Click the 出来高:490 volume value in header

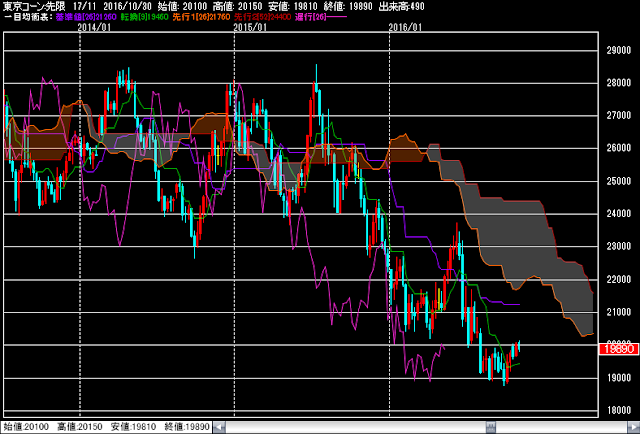click(402, 6)
